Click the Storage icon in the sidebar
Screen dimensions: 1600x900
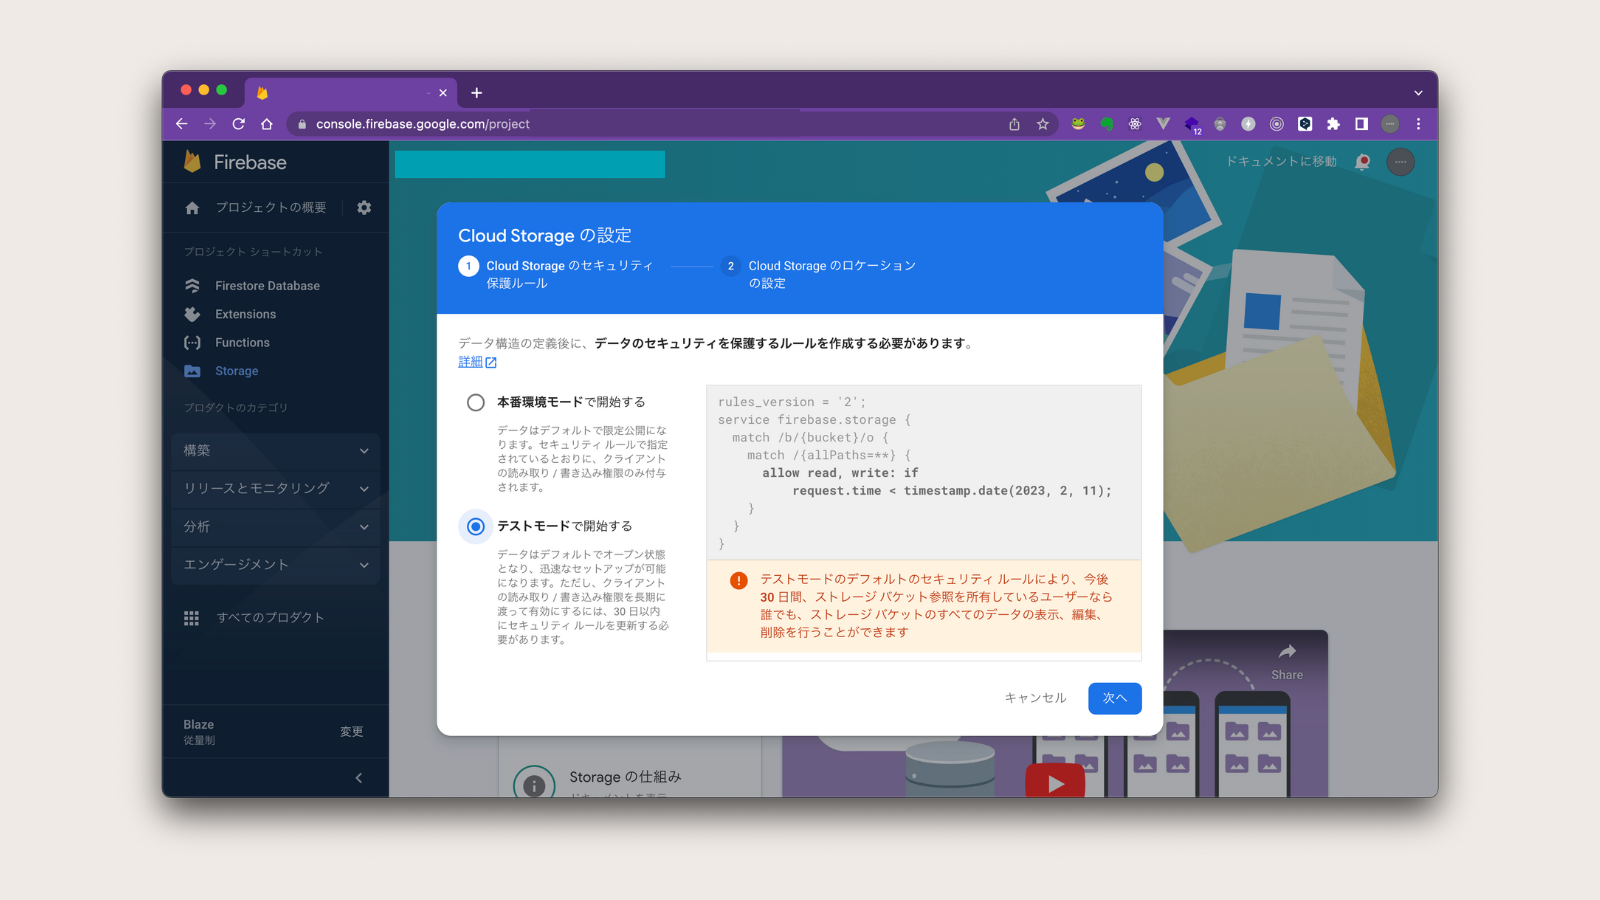tap(192, 371)
